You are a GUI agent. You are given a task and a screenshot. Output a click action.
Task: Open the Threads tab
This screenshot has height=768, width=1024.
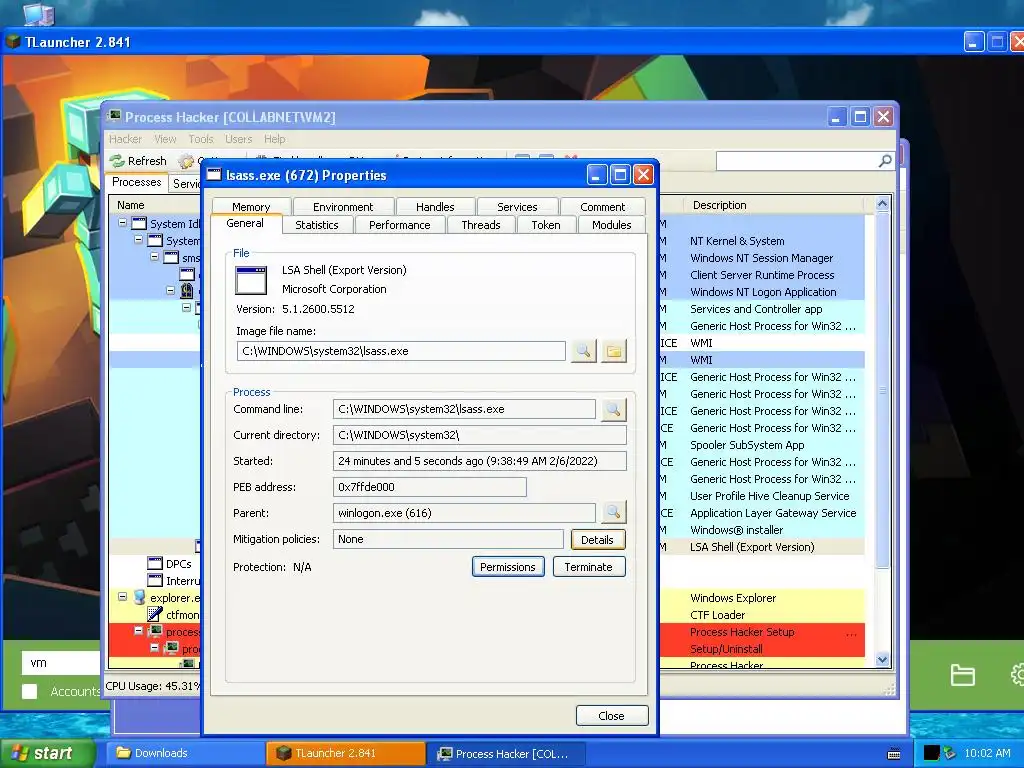tap(481, 225)
